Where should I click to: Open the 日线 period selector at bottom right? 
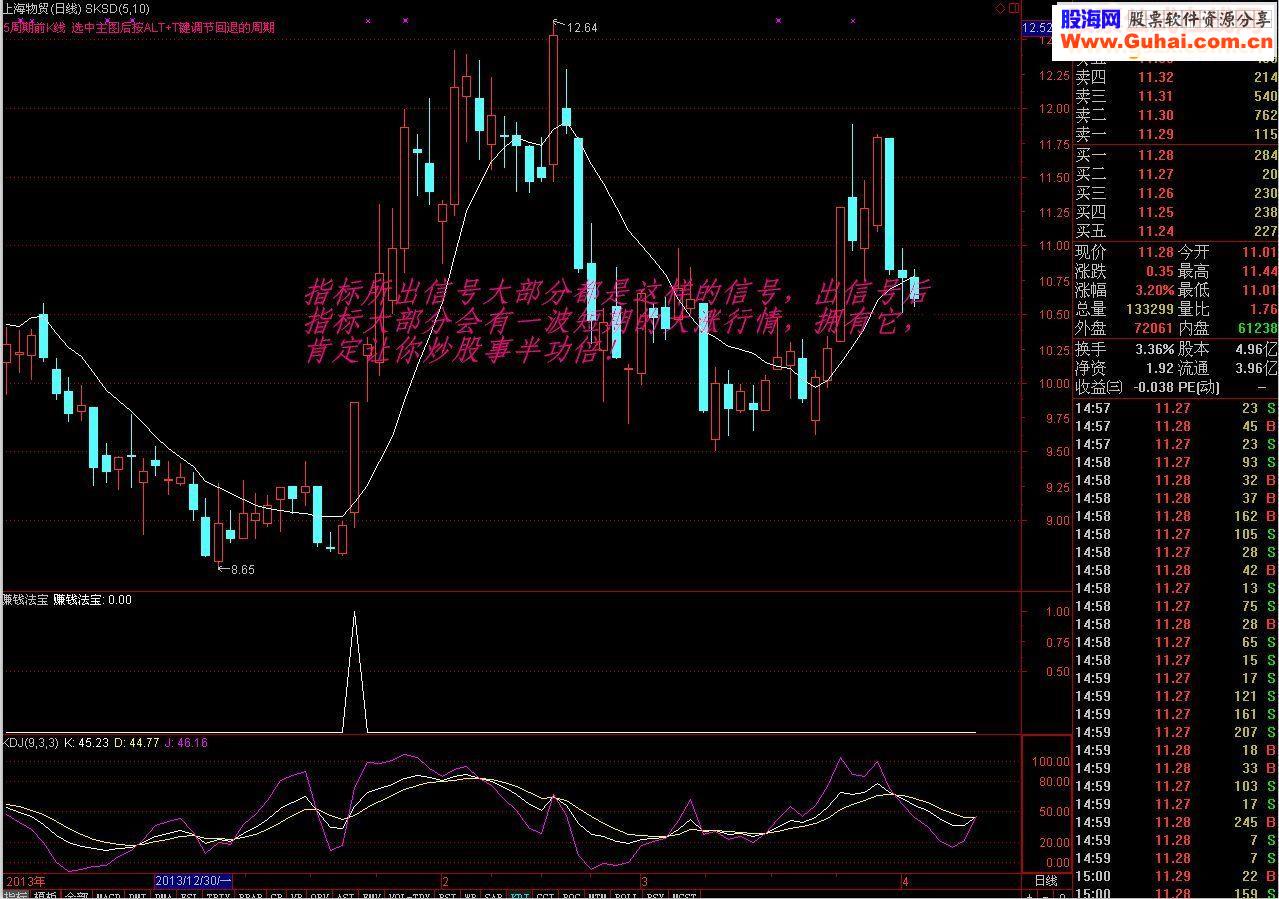[1044, 881]
